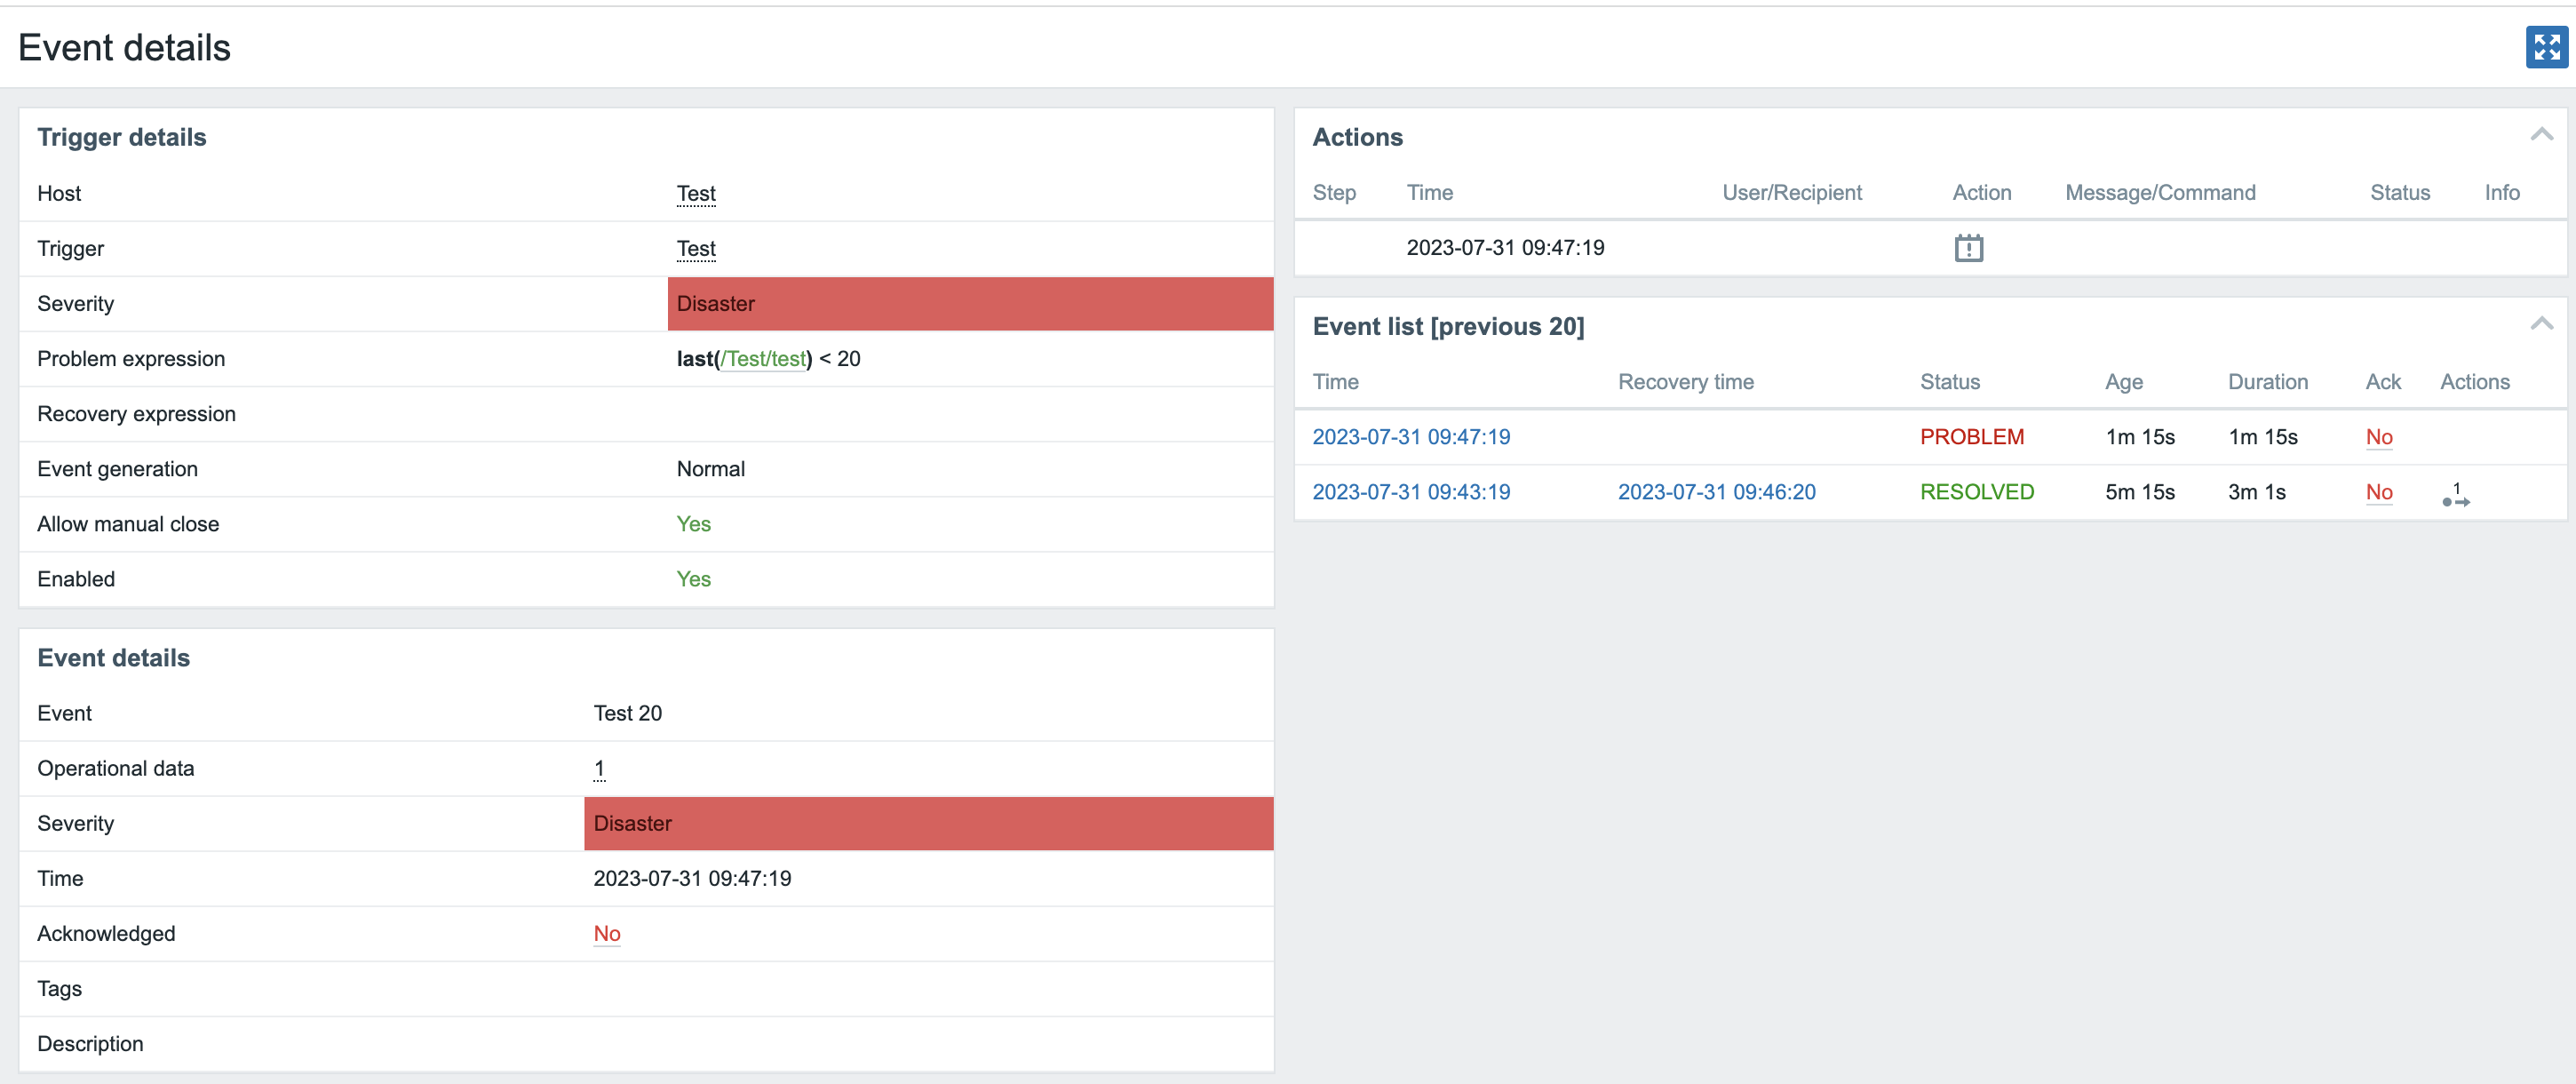Collapse the Actions section
The width and height of the screenshot is (2576, 1084).
[2541, 135]
